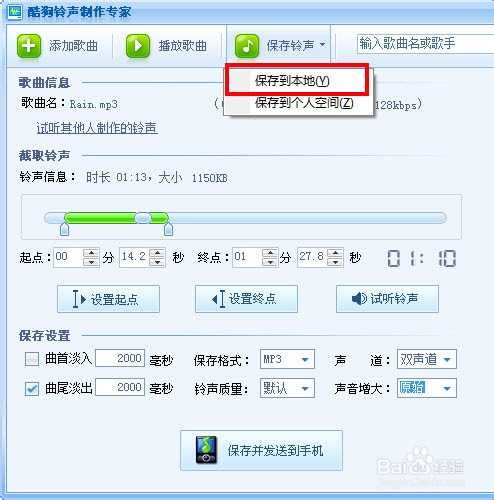
Task: Click the phone icon on send-to-phone button
Action: [206, 450]
